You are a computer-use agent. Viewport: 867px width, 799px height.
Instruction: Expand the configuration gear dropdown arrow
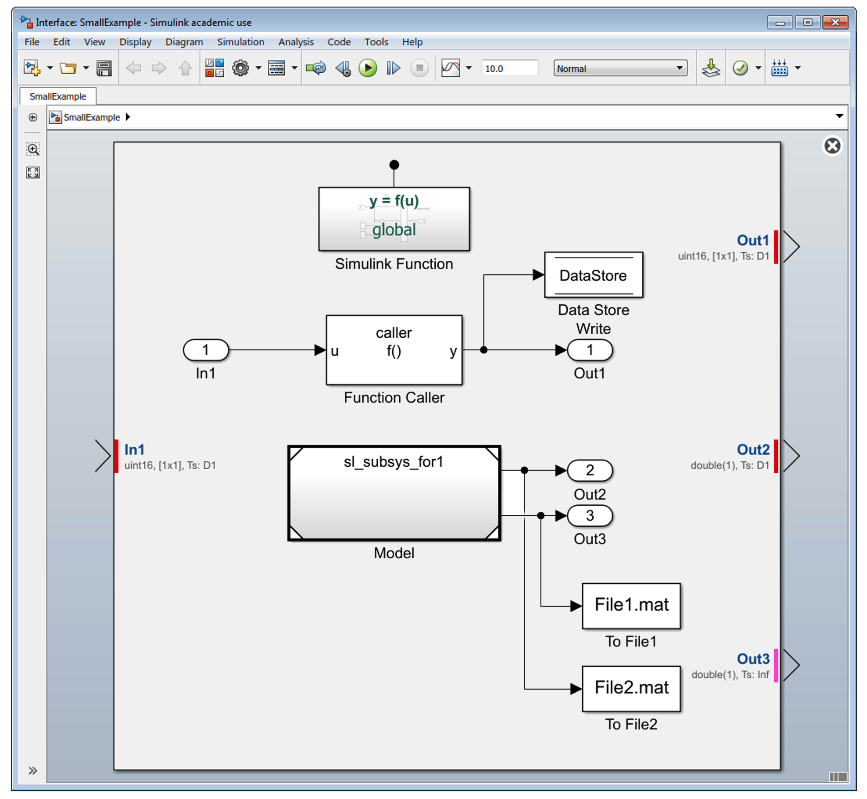[x=258, y=68]
